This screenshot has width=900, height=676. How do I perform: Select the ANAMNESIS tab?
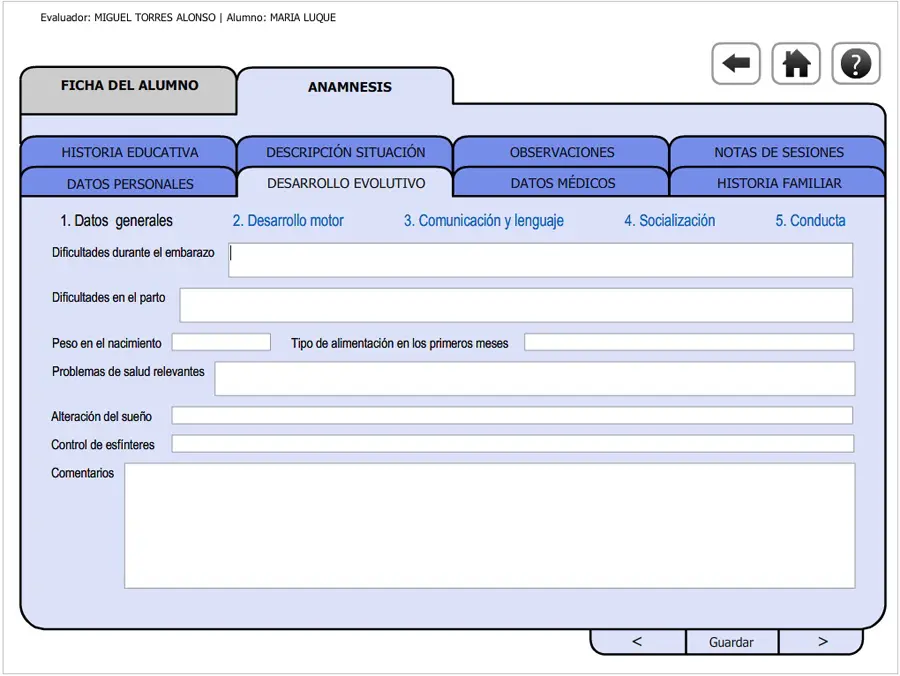[346, 87]
